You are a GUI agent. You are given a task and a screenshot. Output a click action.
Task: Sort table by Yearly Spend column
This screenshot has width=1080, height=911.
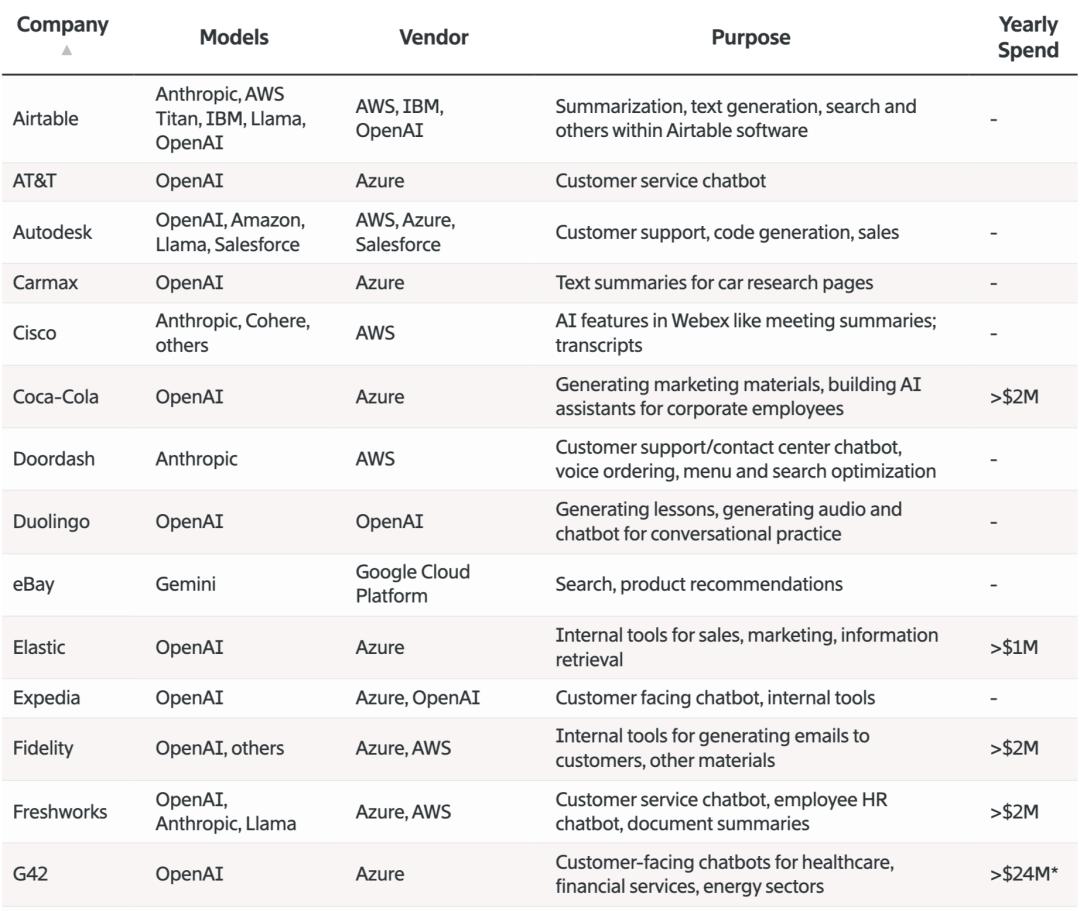click(x=1027, y=37)
